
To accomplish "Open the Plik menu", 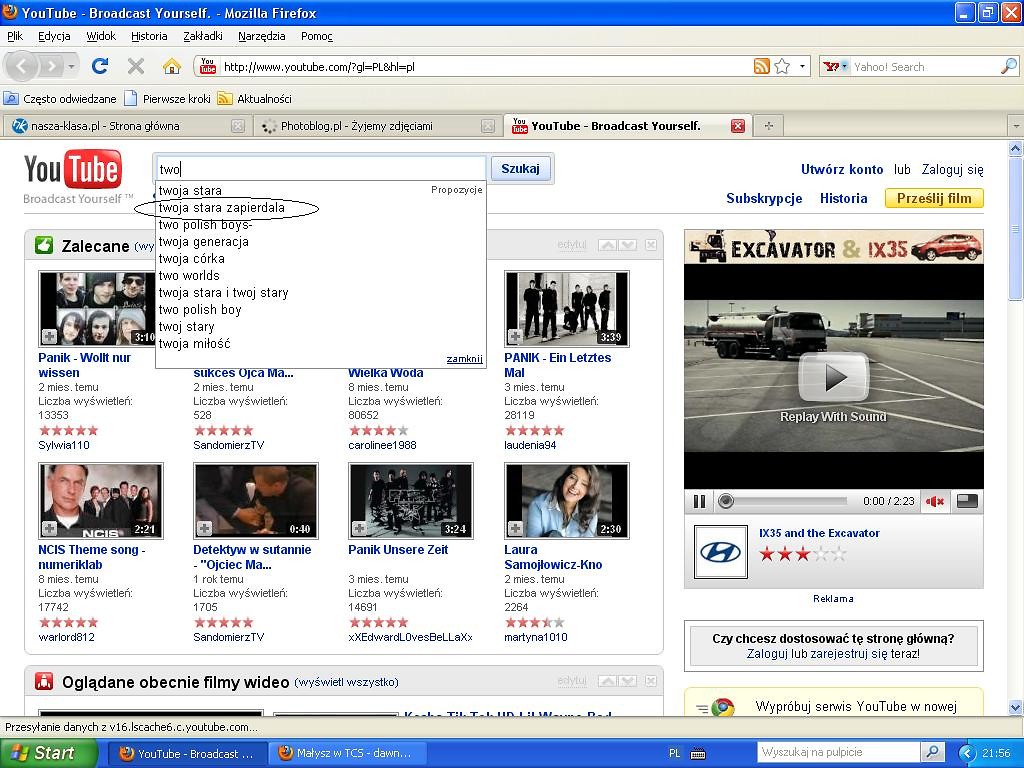I will pos(15,36).
